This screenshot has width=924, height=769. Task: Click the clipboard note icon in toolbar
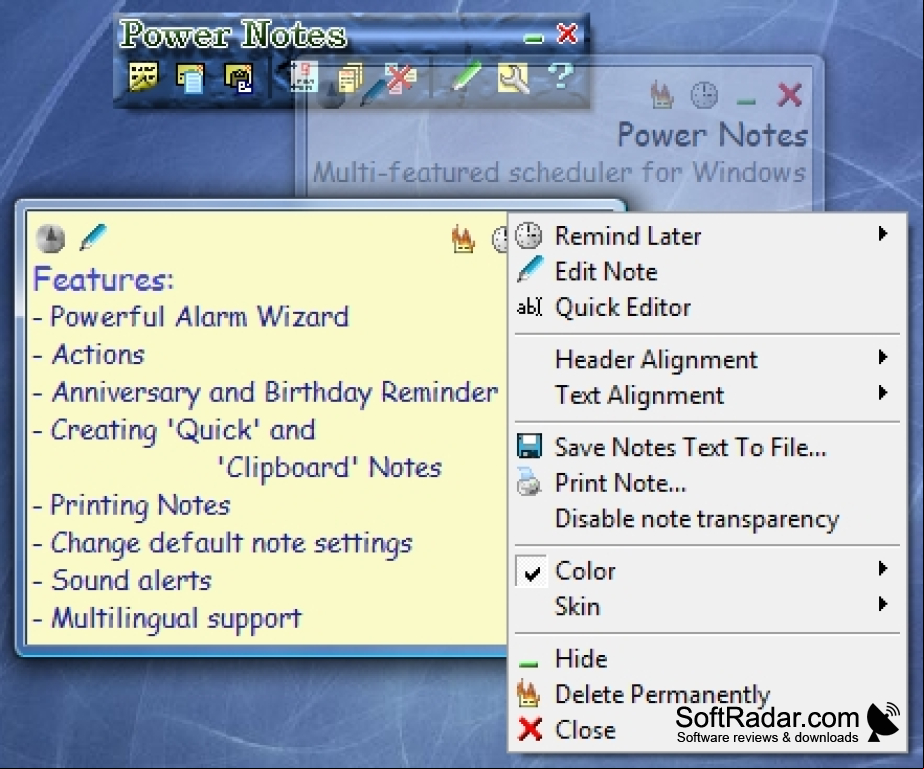click(x=239, y=78)
